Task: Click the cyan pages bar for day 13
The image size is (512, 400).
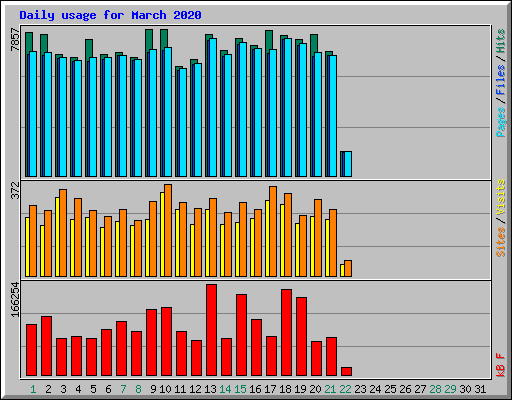Action: click(213, 107)
